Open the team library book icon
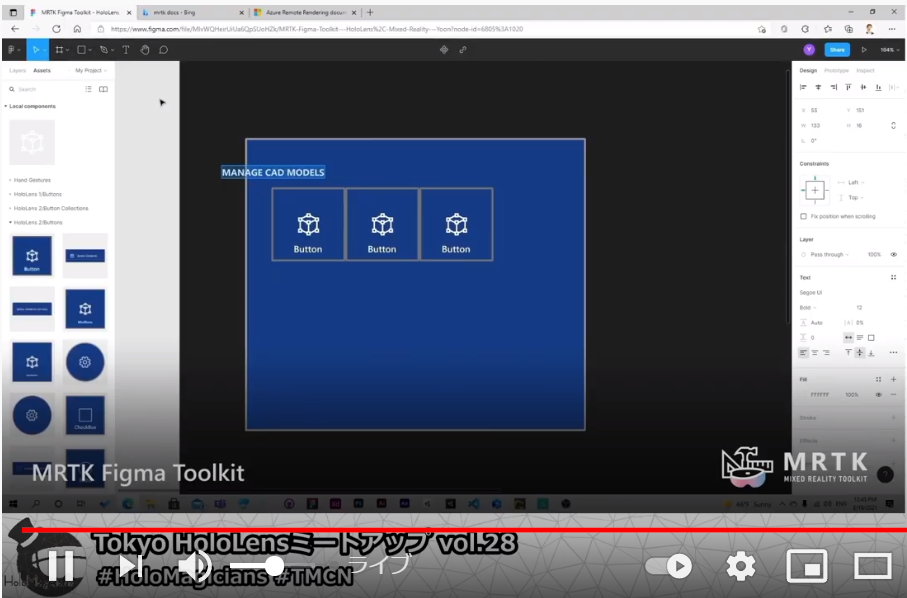Viewport: 907px width, 598px height. (104, 89)
